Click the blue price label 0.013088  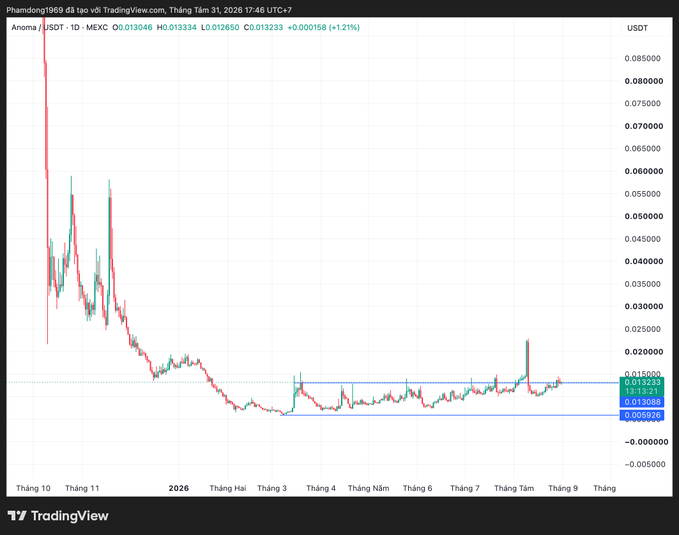[641, 402]
